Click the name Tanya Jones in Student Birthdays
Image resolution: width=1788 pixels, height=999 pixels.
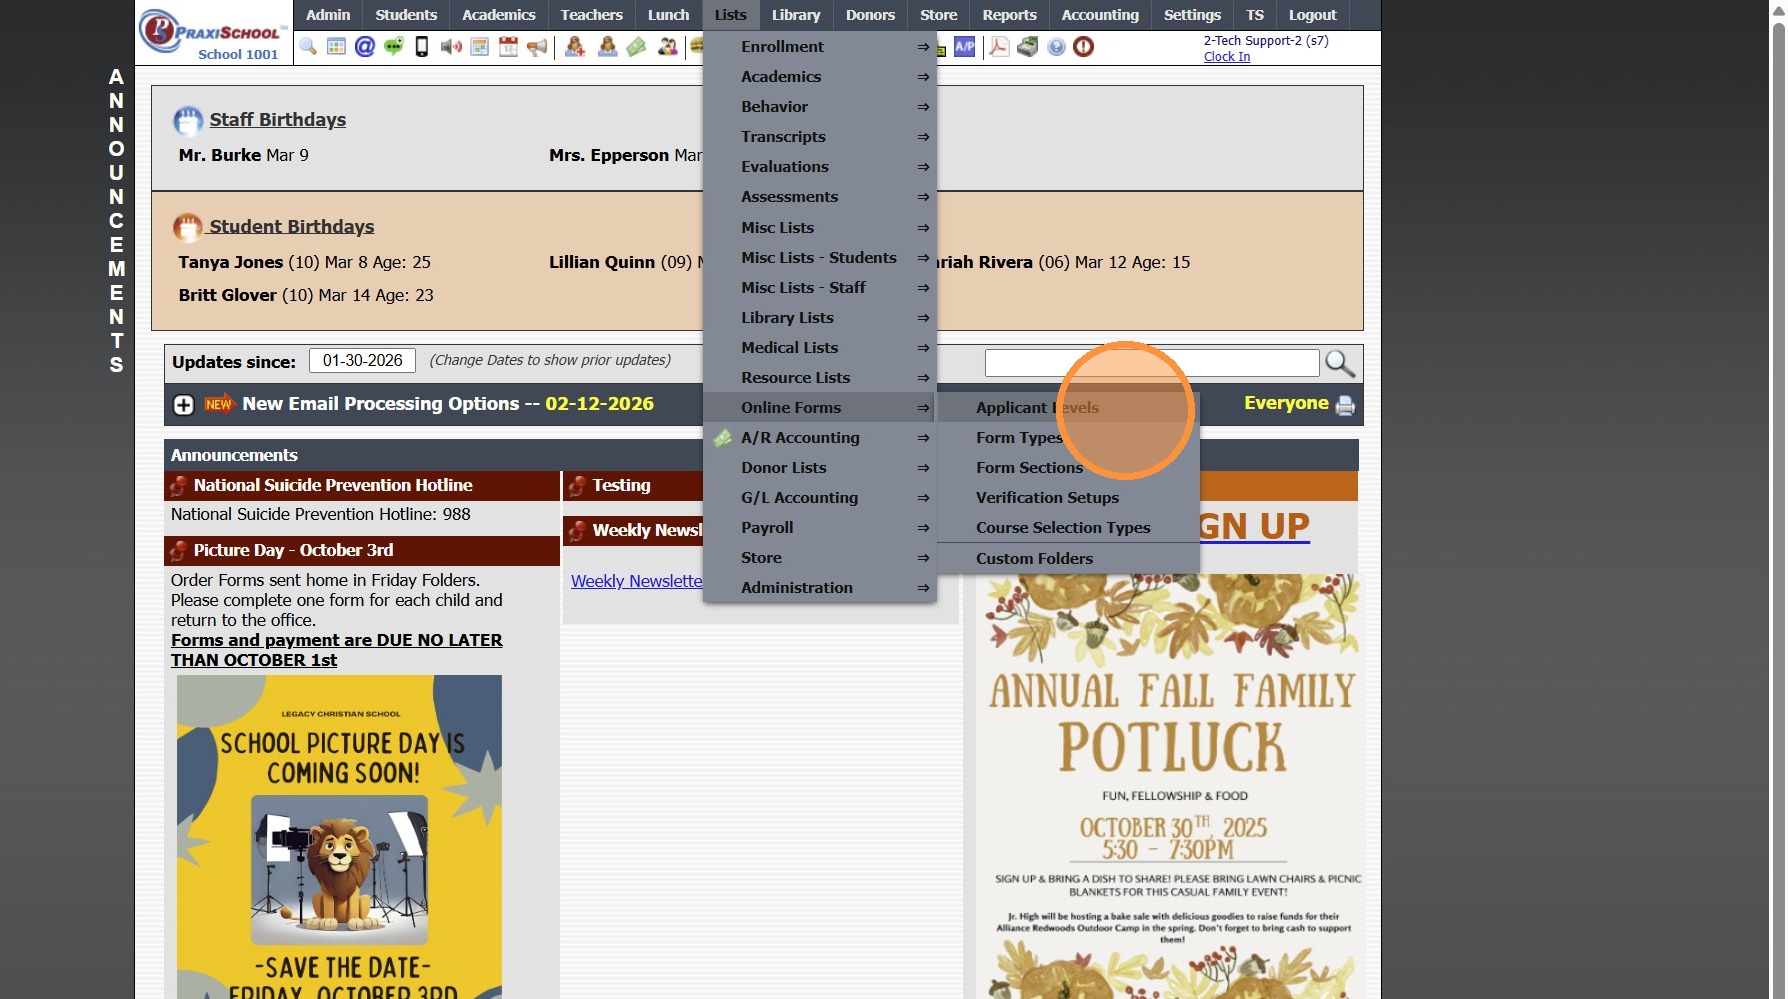(x=231, y=262)
